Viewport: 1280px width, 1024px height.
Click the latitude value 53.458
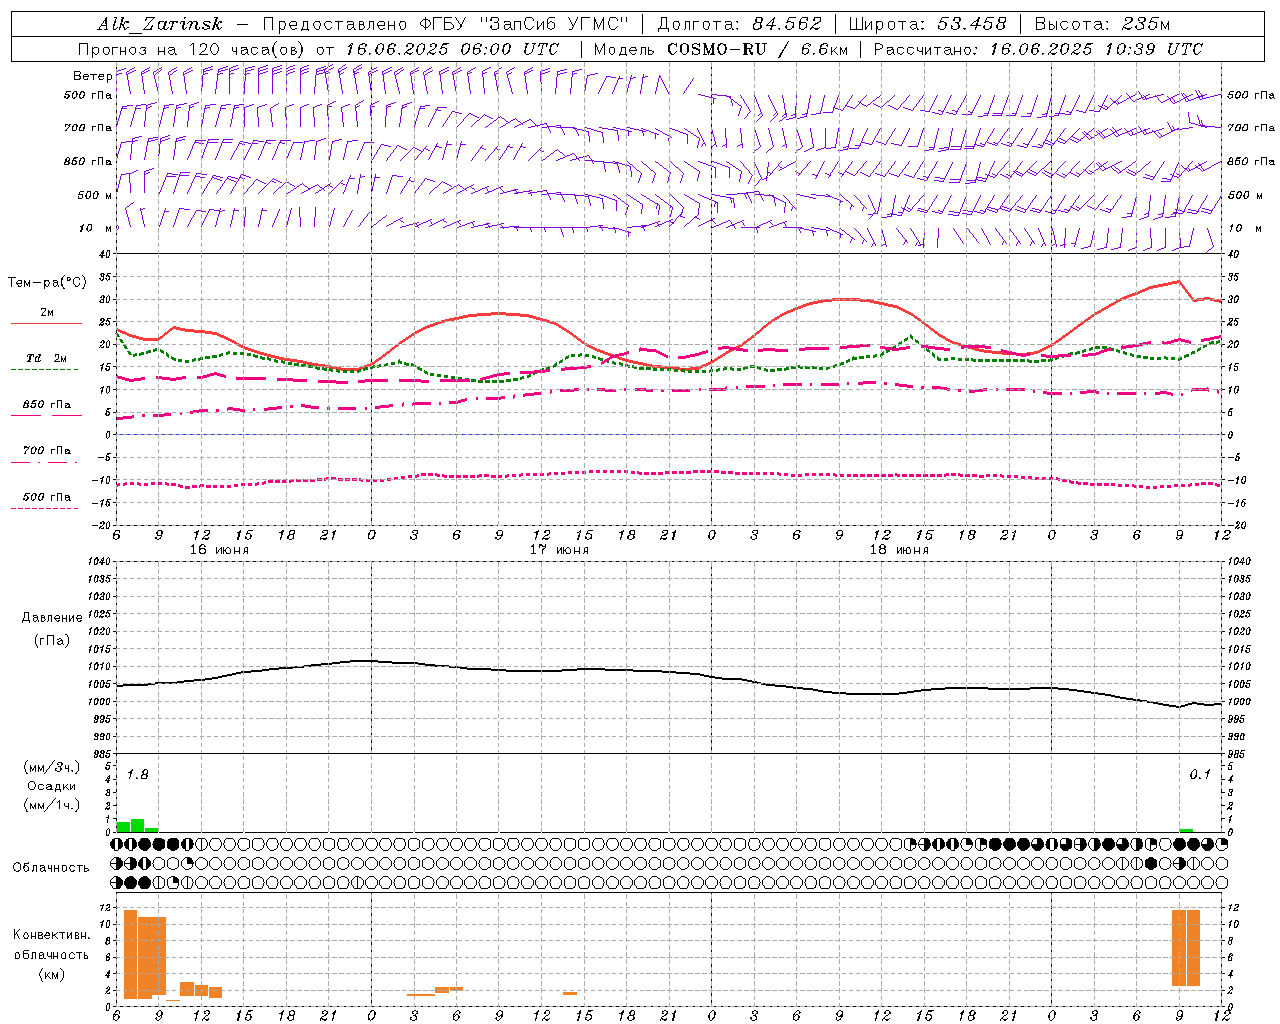(x=972, y=24)
